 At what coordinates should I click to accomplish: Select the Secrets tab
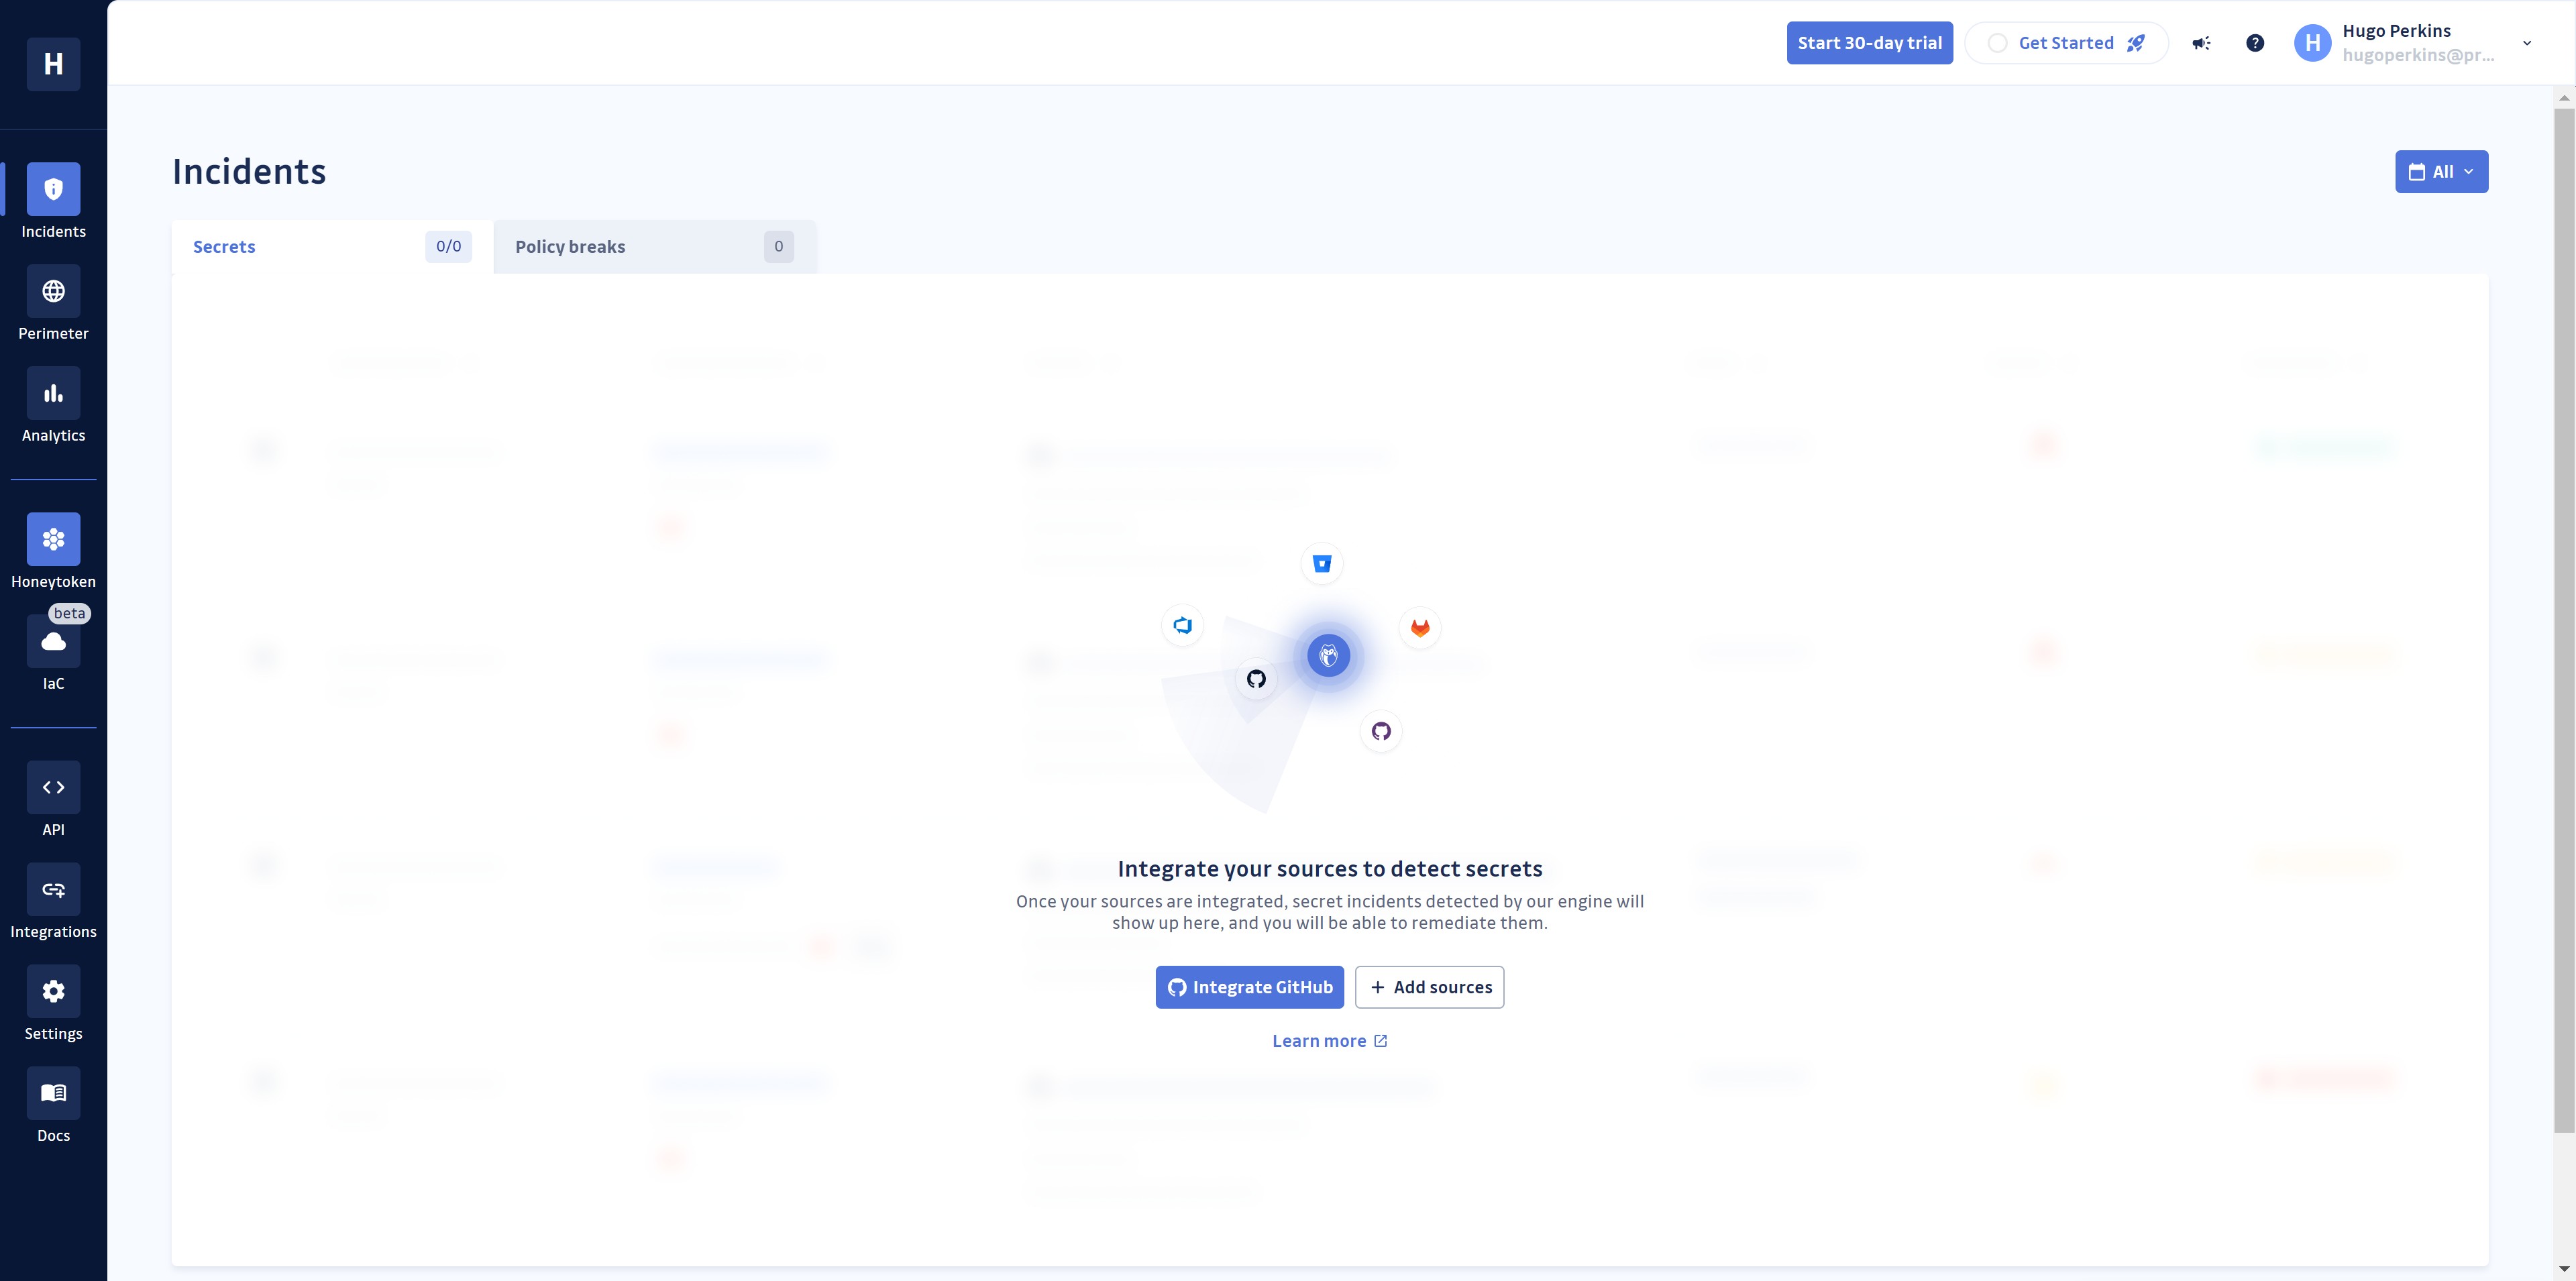tap(224, 246)
